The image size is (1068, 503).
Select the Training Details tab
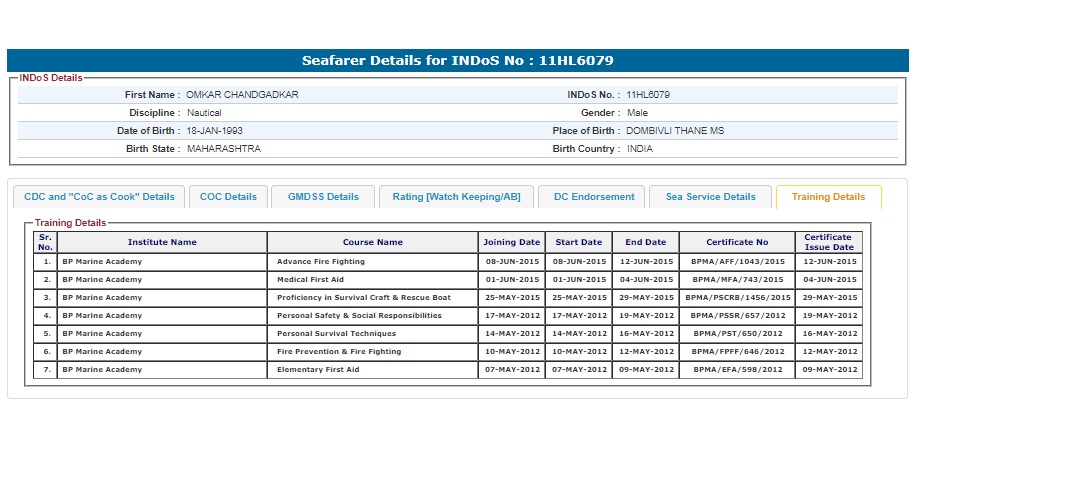(x=828, y=197)
